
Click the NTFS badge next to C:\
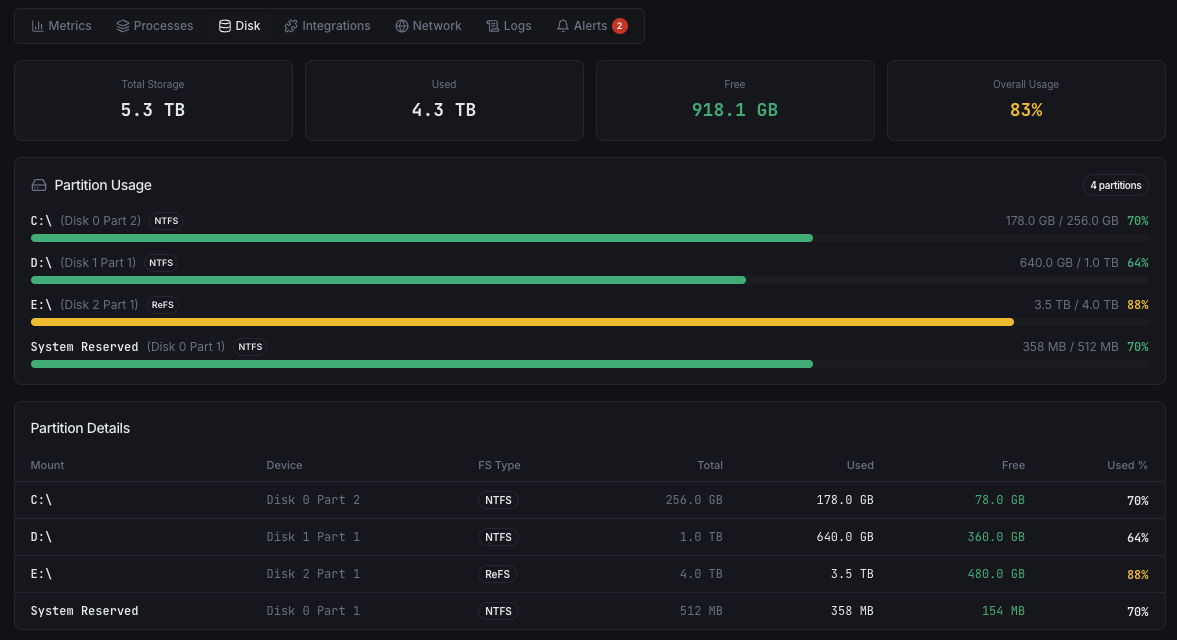point(165,221)
